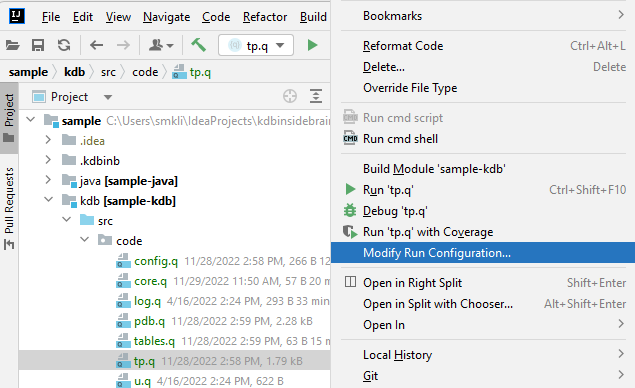The image size is (635, 388).
Task: Open the Pull Requests tool window tab
Action: (x=9, y=208)
